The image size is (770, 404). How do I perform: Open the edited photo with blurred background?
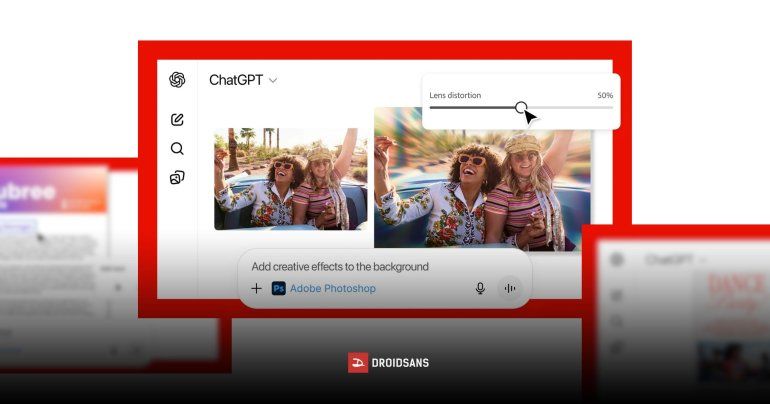(482, 178)
